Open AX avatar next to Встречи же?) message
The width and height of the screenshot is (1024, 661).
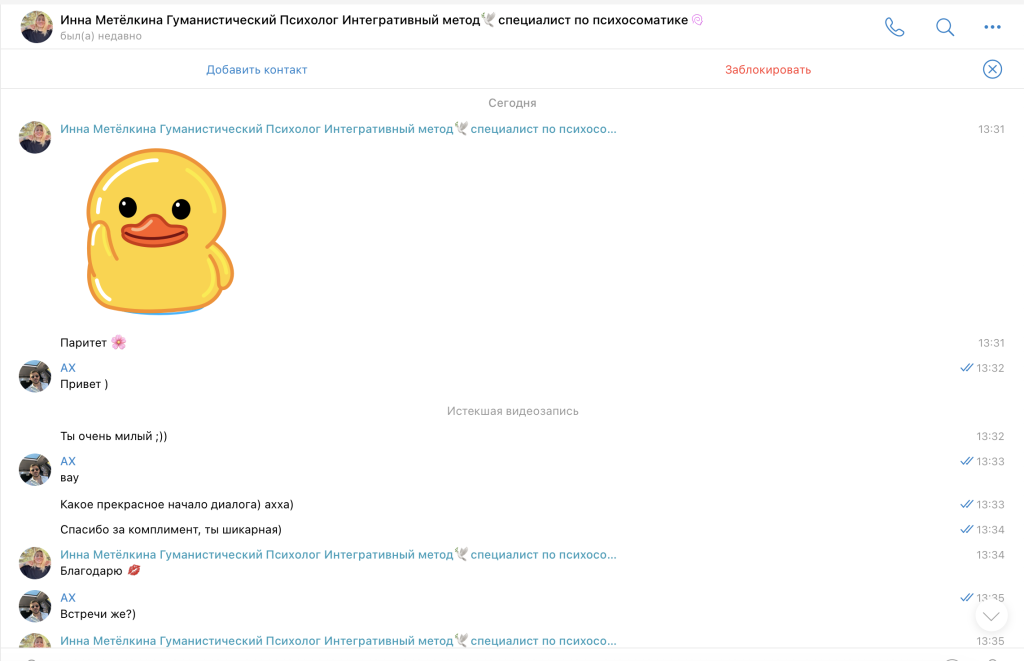[35, 606]
